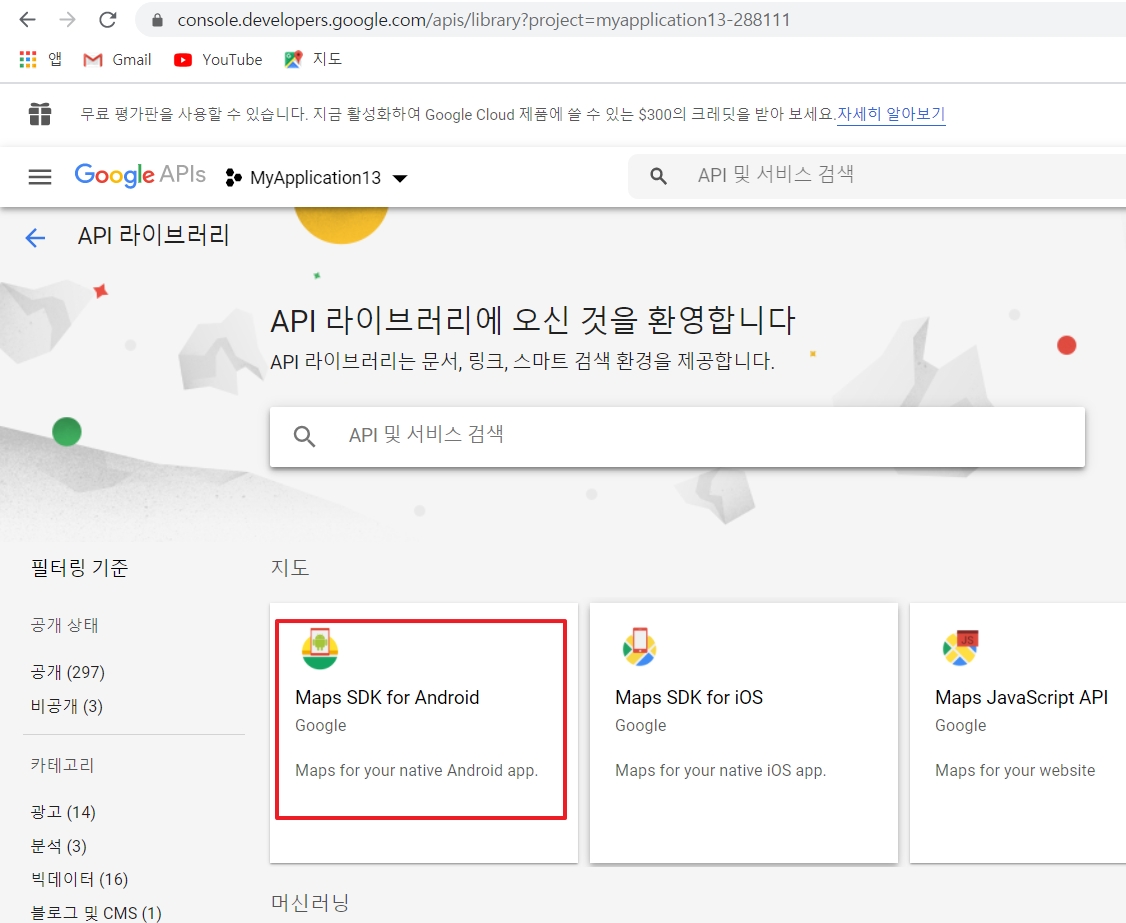Select the address bar URL

[x=483, y=20]
